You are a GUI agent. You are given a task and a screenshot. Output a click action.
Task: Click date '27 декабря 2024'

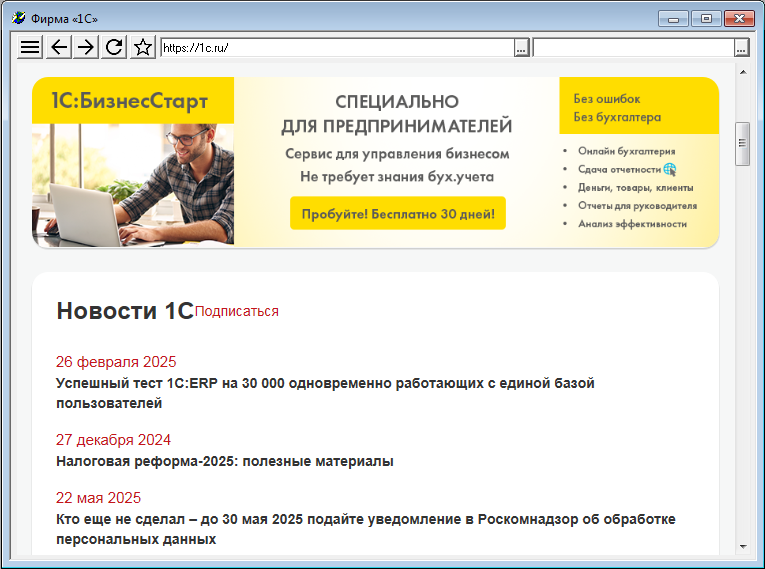pyautogui.click(x=113, y=440)
